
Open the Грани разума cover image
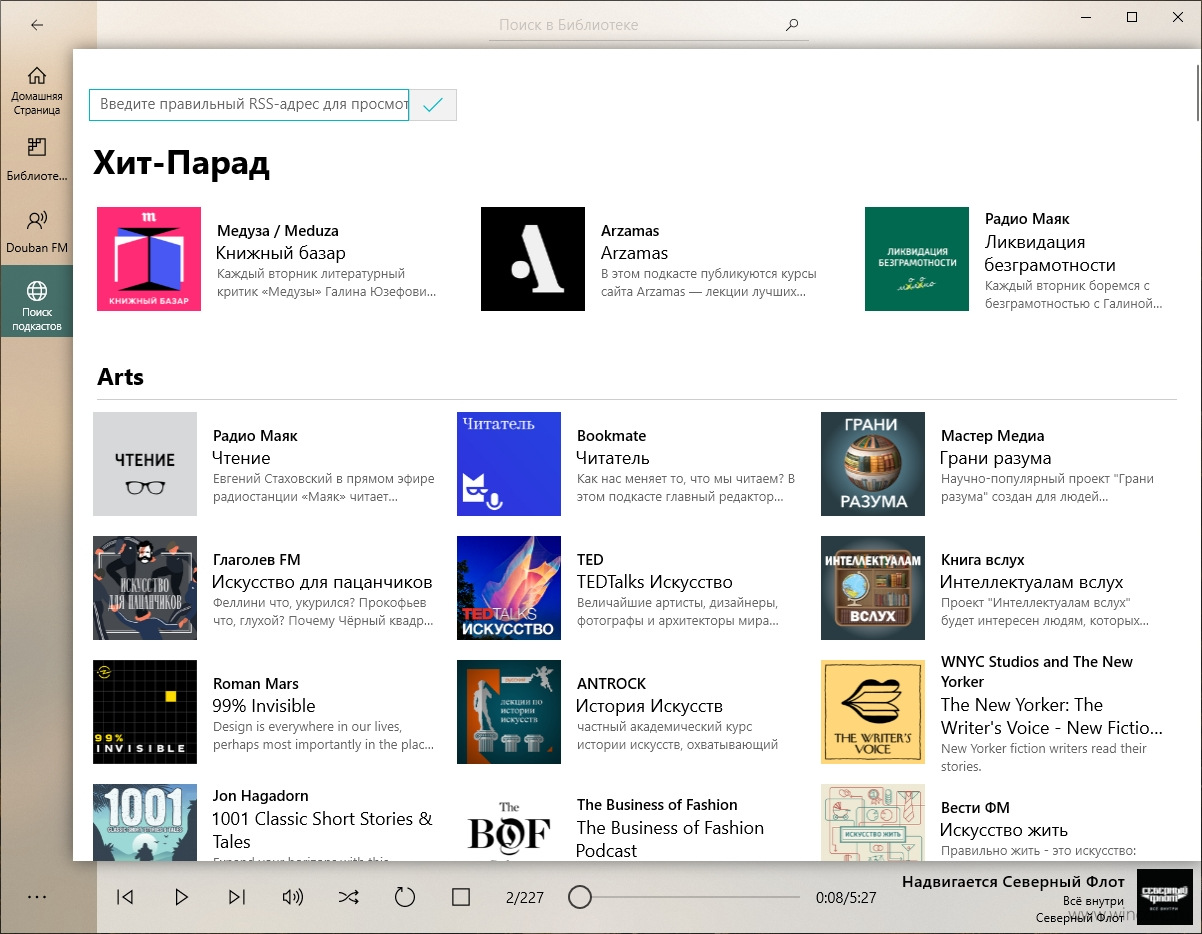click(873, 464)
